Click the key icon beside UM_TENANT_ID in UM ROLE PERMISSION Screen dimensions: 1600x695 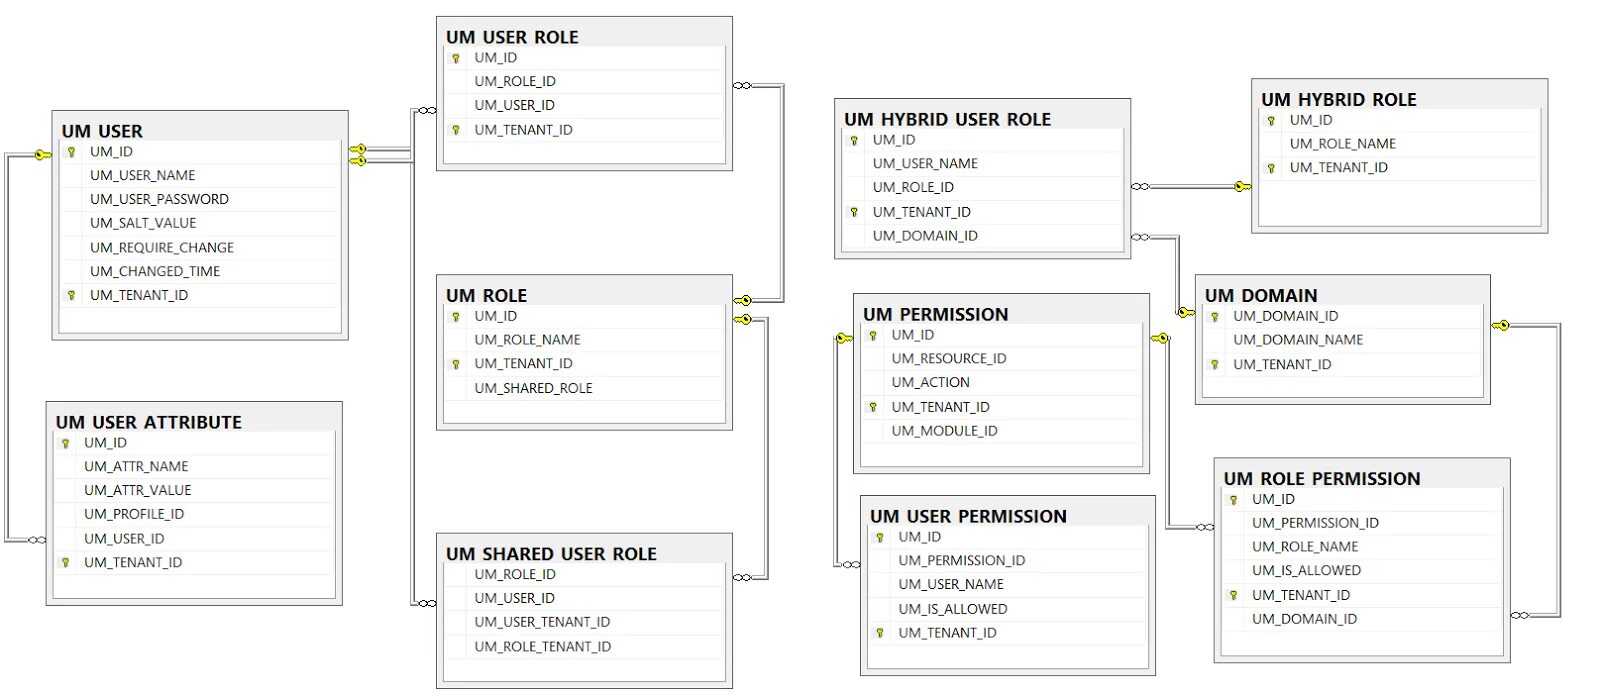(x=1233, y=595)
